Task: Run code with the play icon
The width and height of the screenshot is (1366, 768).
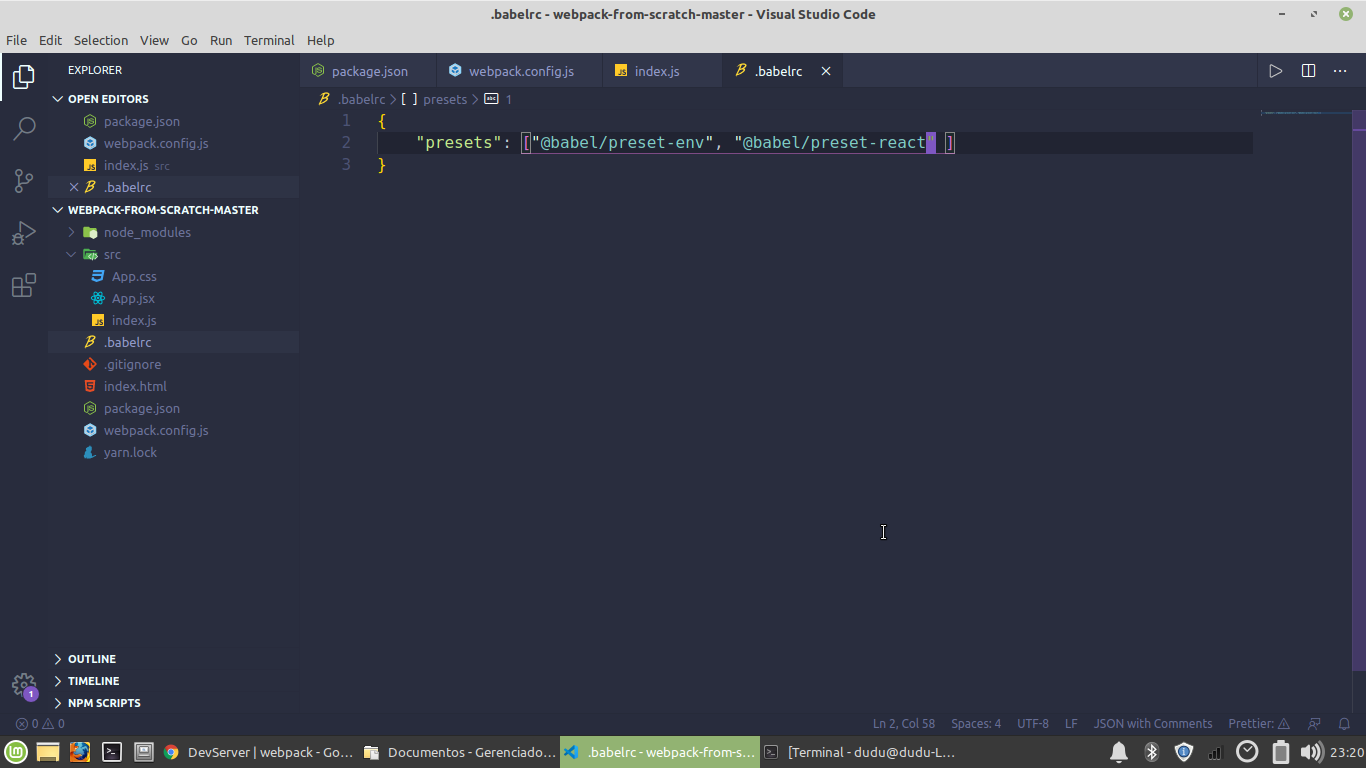Action: 1275,71
